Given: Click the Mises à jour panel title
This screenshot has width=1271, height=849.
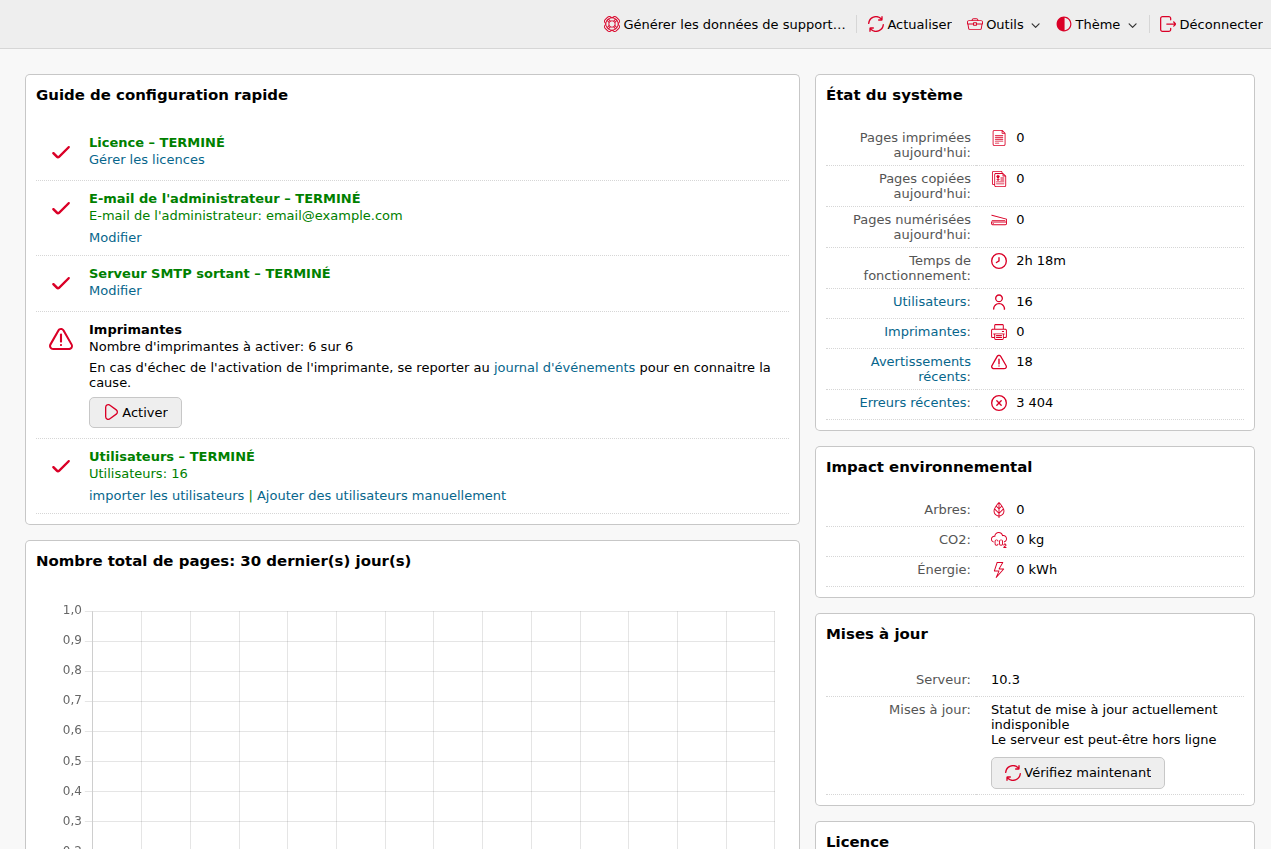Looking at the screenshot, I should pos(877,634).
